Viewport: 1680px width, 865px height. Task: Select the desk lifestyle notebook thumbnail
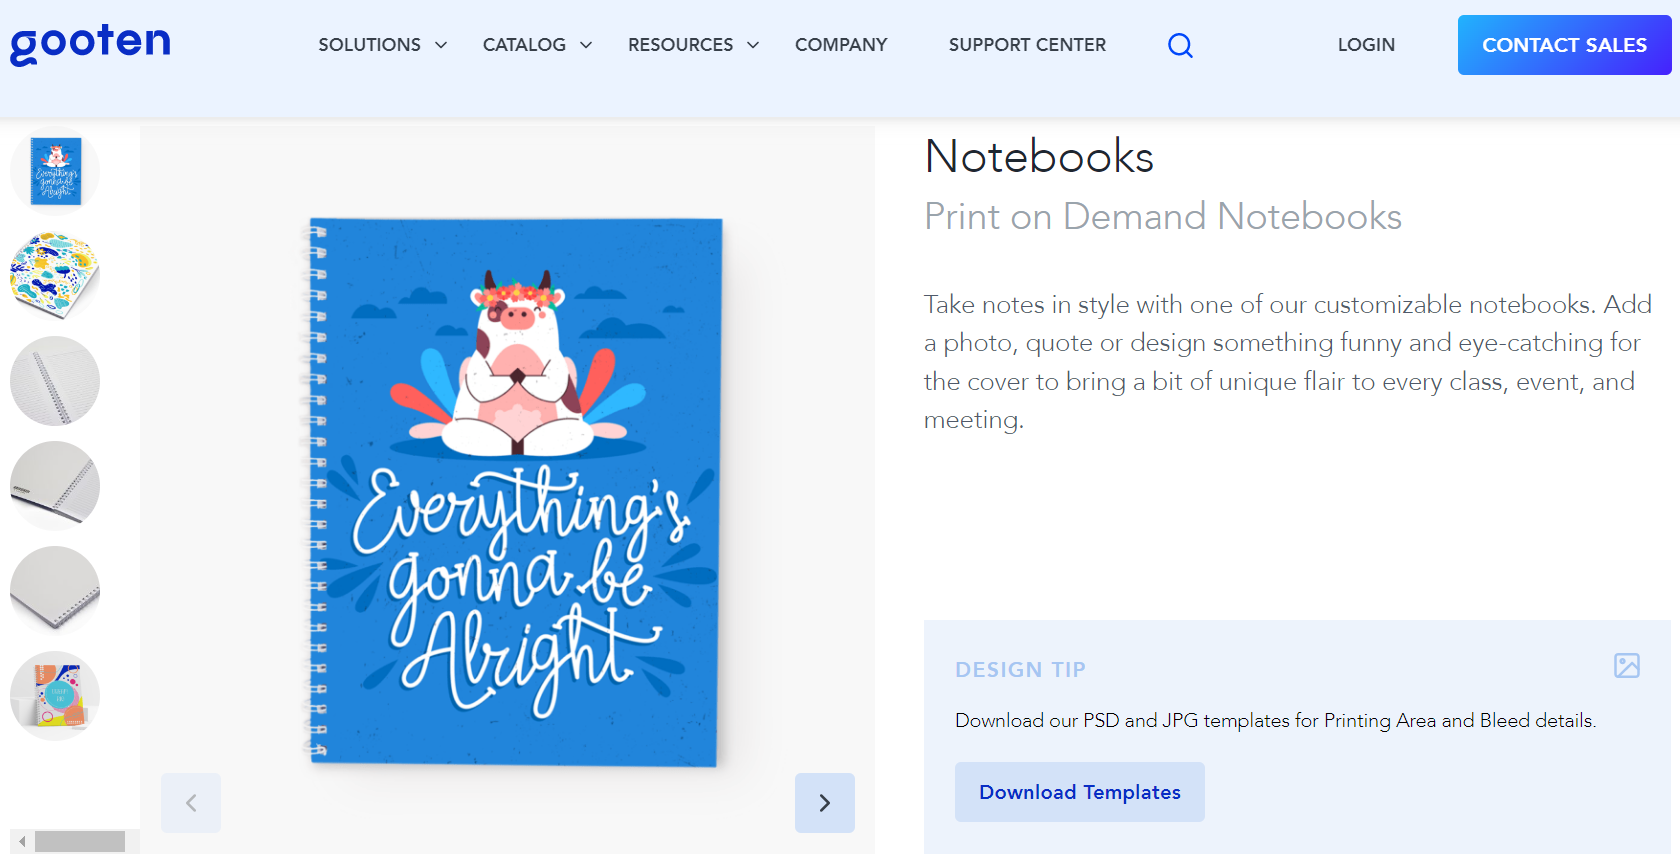coord(55,696)
